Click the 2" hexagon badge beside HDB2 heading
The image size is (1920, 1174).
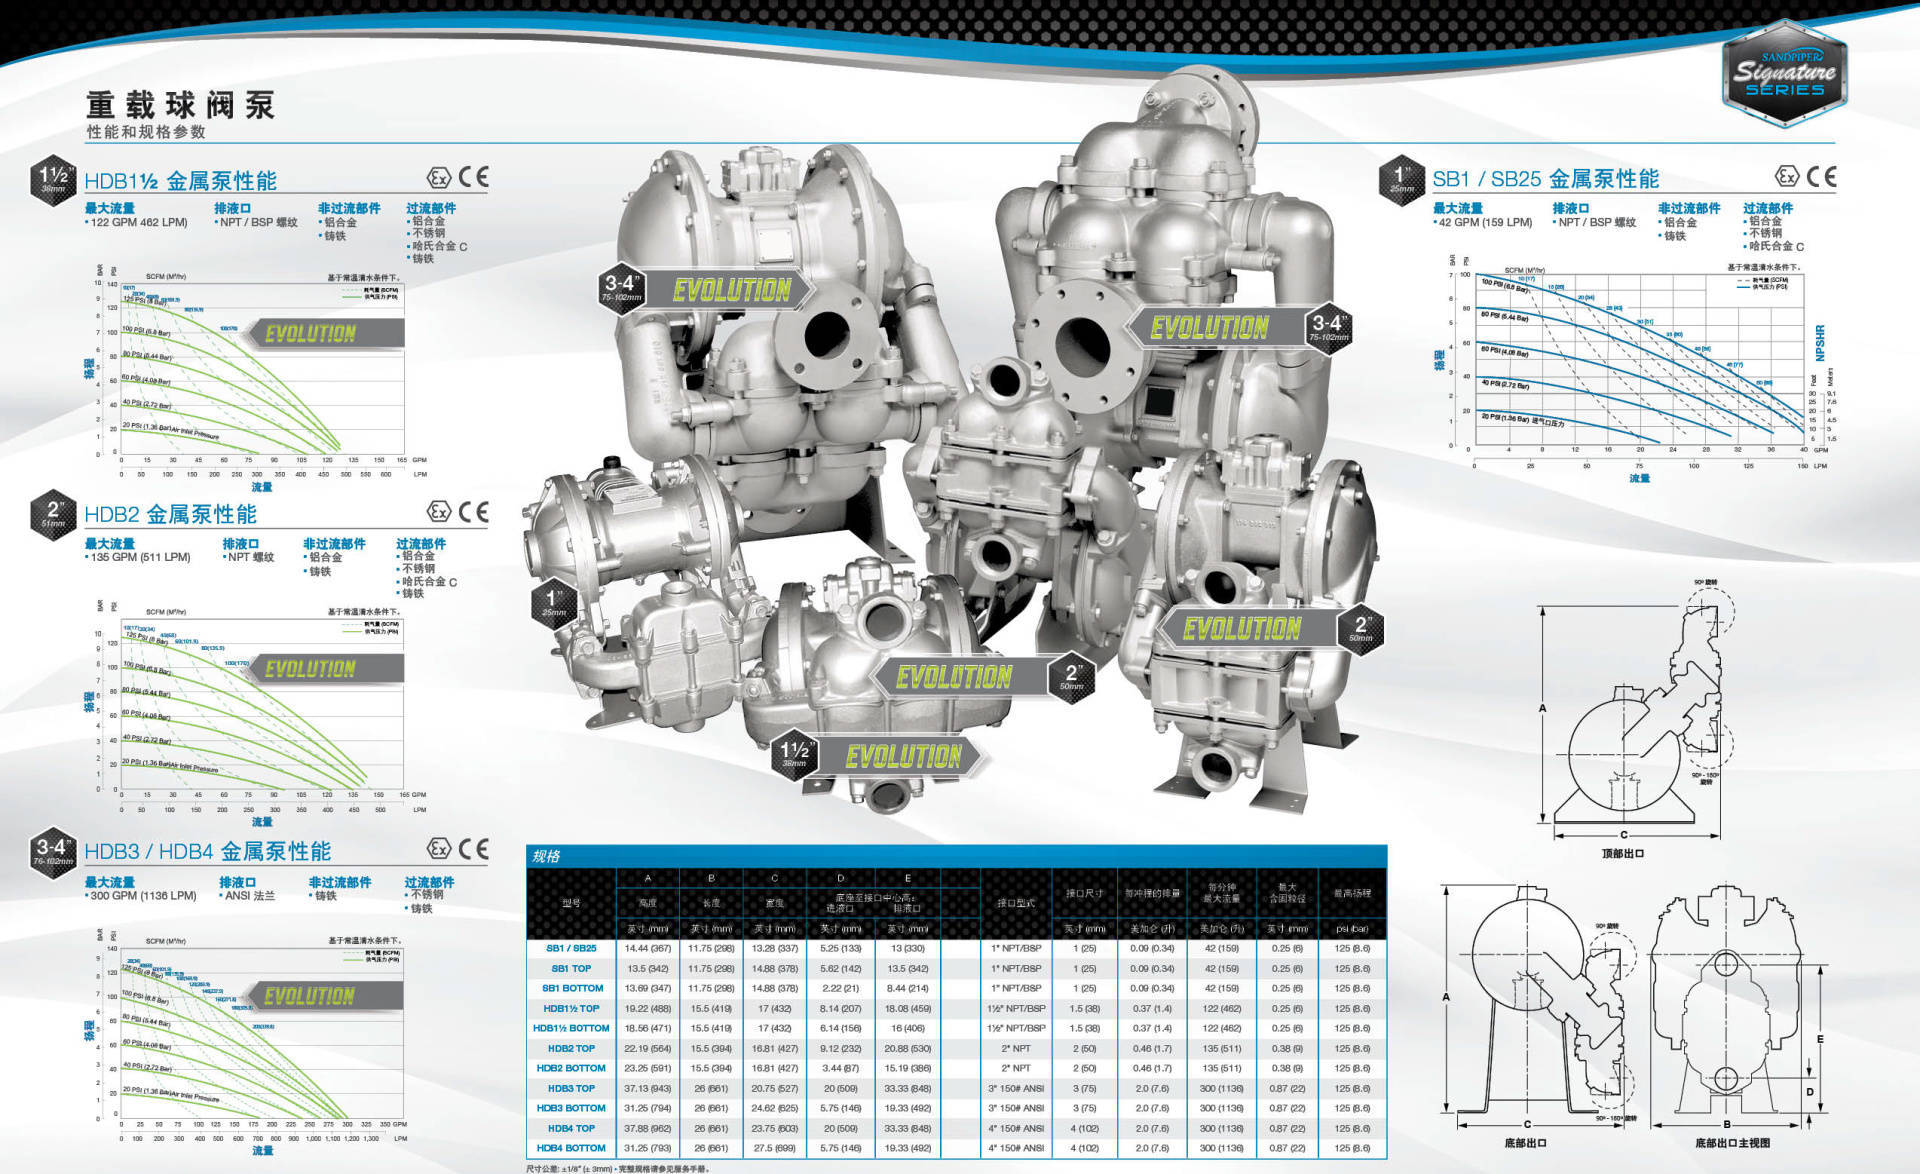click(53, 514)
